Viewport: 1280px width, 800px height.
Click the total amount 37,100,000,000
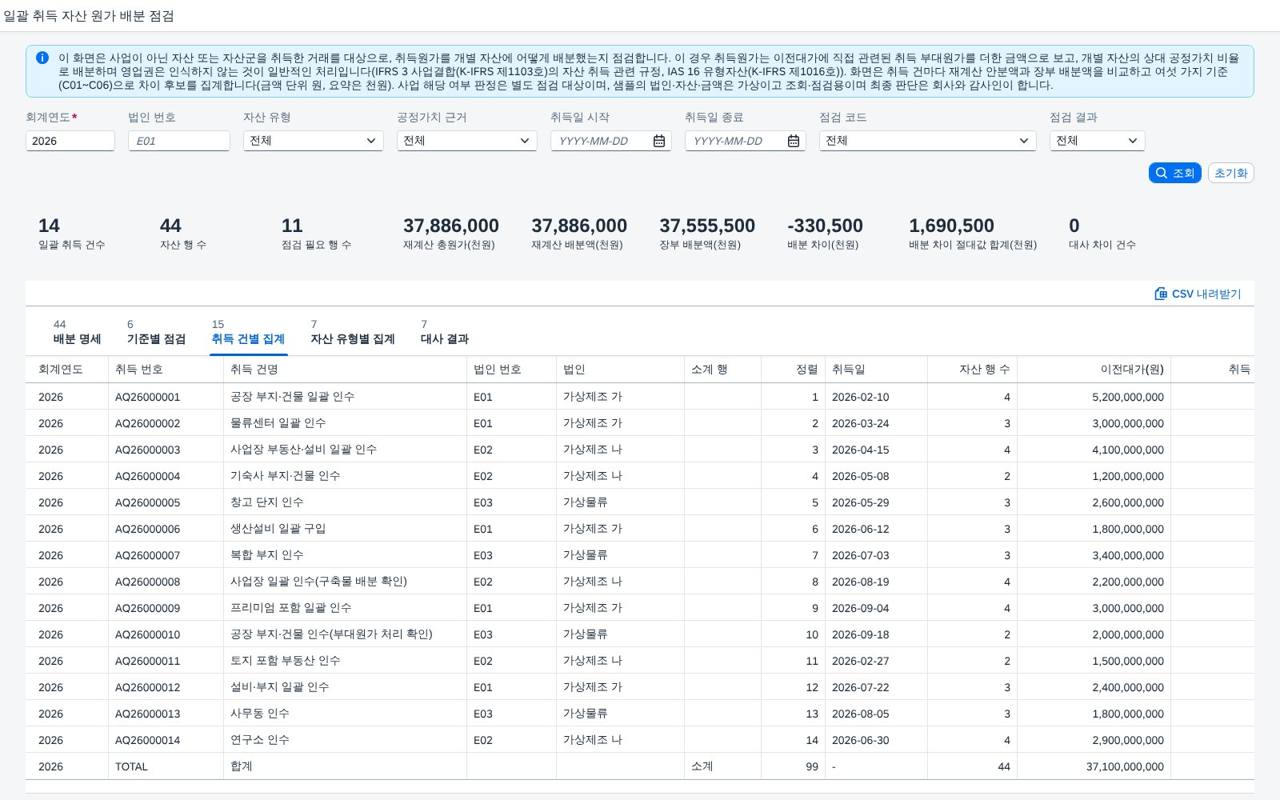pos(1124,767)
